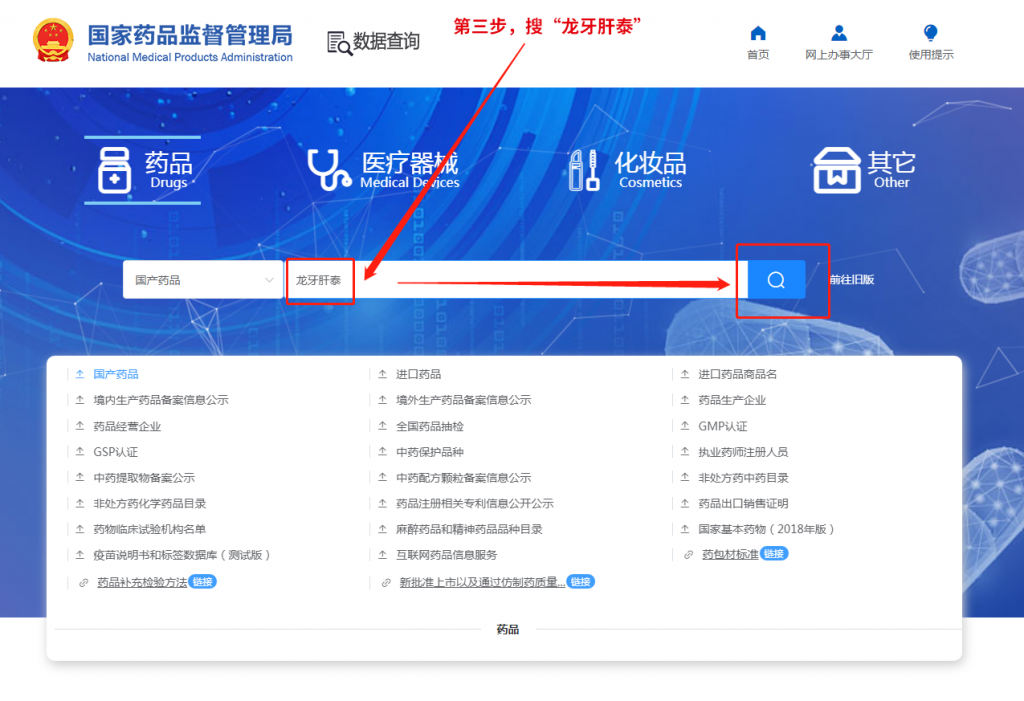Open 境内生产药品备案信息公示
1024x701 pixels.
pyautogui.click(x=161, y=400)
